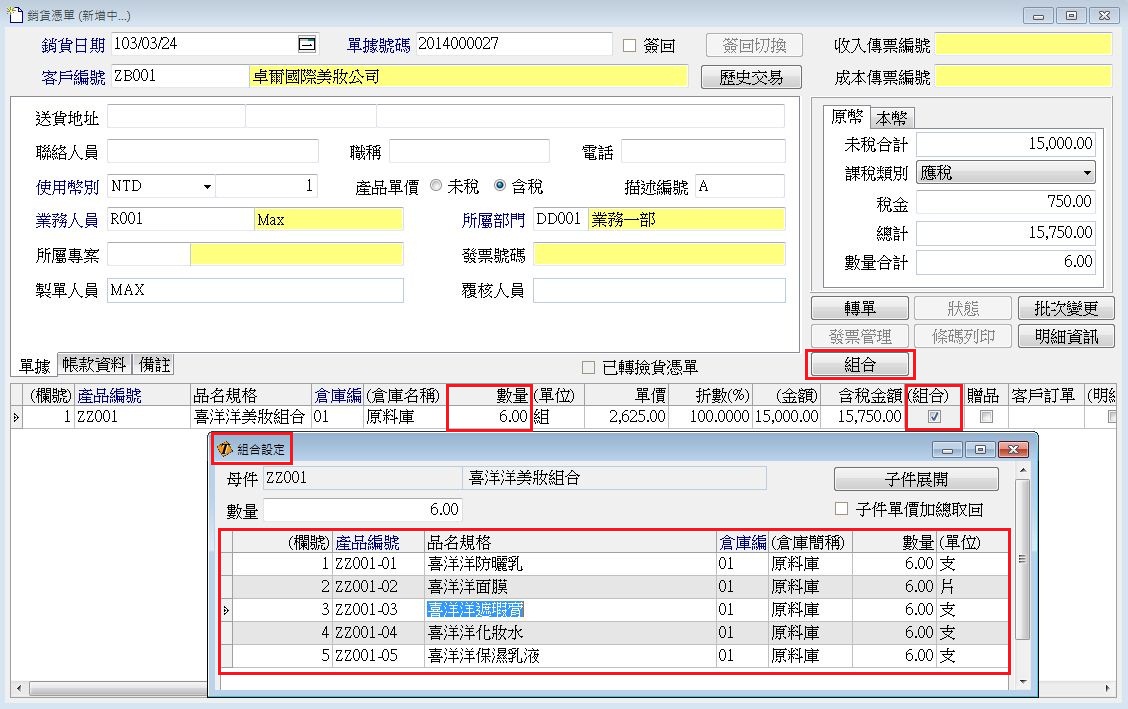
Task: Open the calendar picker for 銷貨日期
Action: point(307,44)
